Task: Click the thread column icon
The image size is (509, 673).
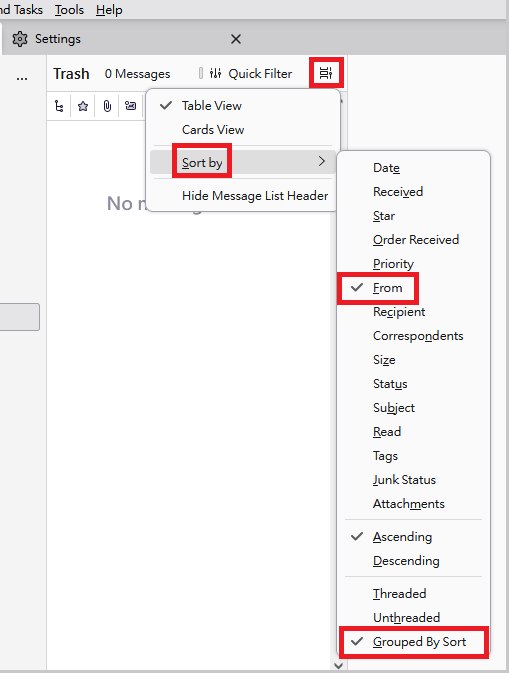Action: [59, 106]
